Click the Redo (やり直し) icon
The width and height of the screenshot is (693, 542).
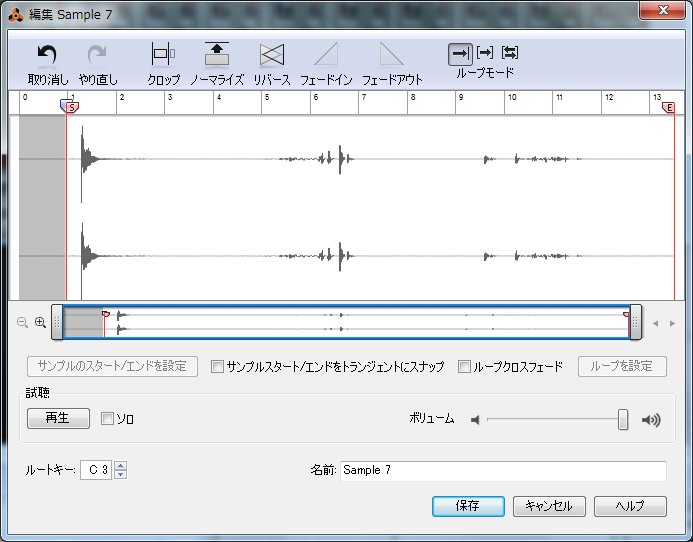(x=97, y=55)
